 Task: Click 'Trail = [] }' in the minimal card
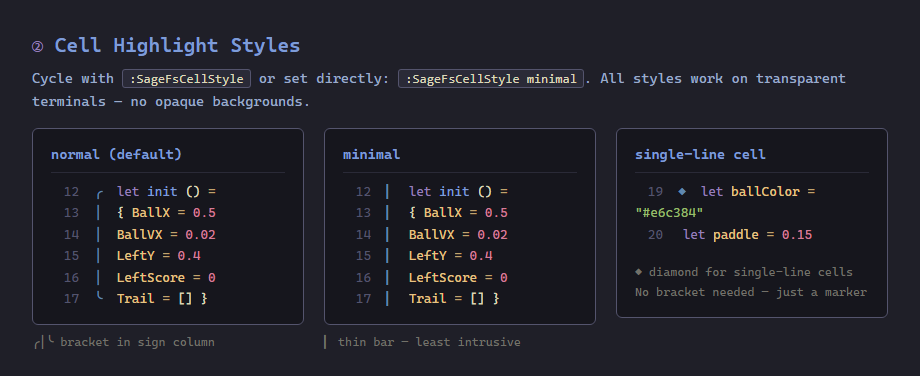tap(454, 299)
